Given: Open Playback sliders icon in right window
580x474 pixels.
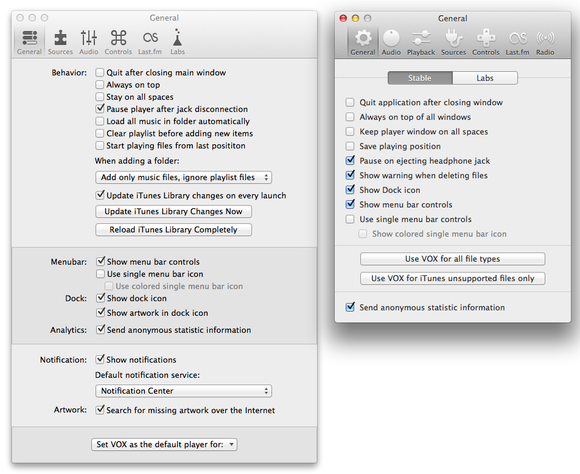Looking at the screenshot, I should [x=421, y=42].
